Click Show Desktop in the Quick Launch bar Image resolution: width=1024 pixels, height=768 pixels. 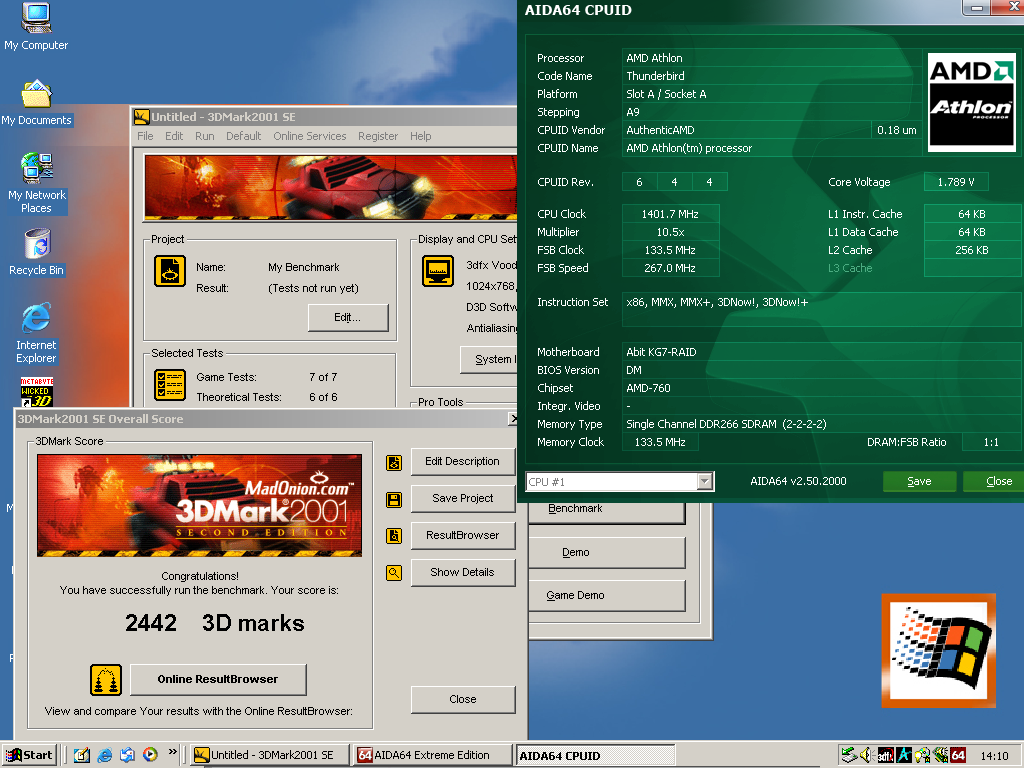pos(82,755)
